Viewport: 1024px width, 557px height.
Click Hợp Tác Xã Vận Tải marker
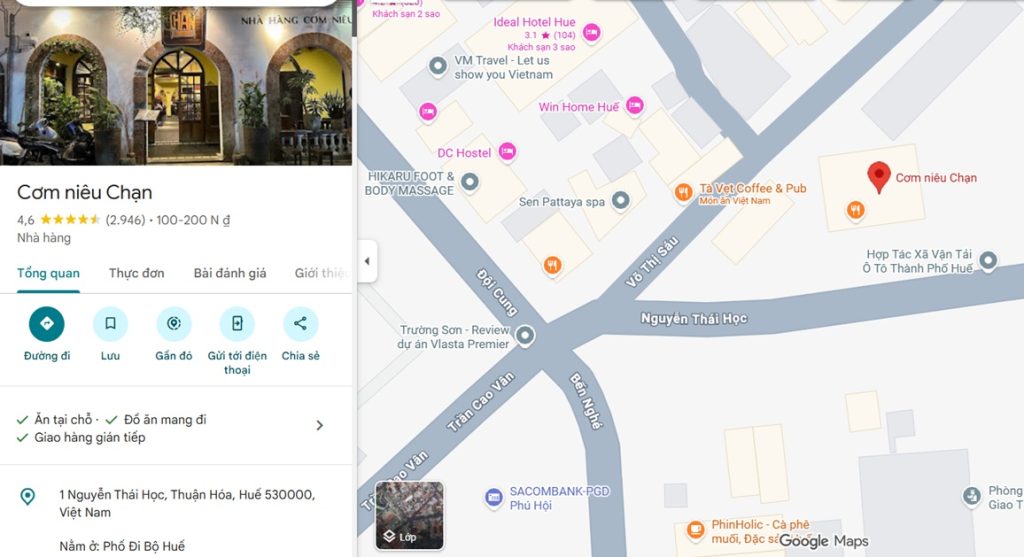coord(988,261)
